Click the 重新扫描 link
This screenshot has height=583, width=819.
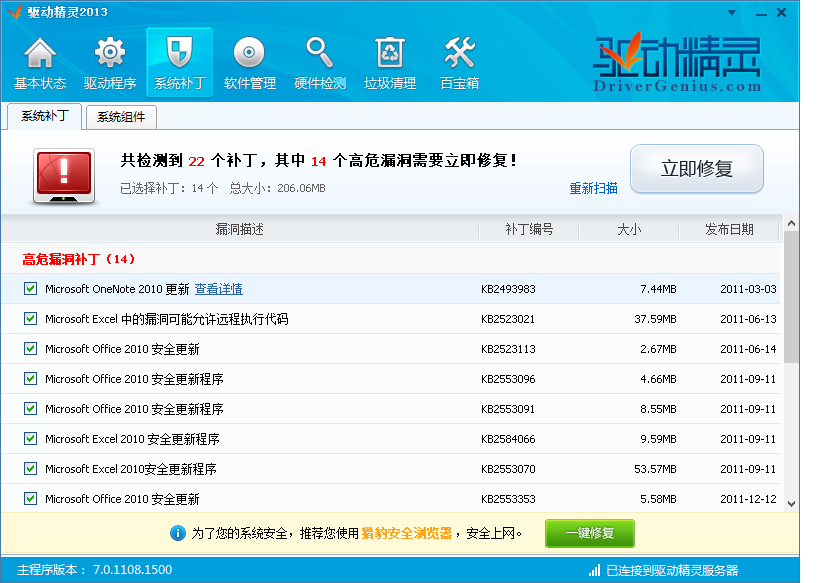(x=593, y=188)
